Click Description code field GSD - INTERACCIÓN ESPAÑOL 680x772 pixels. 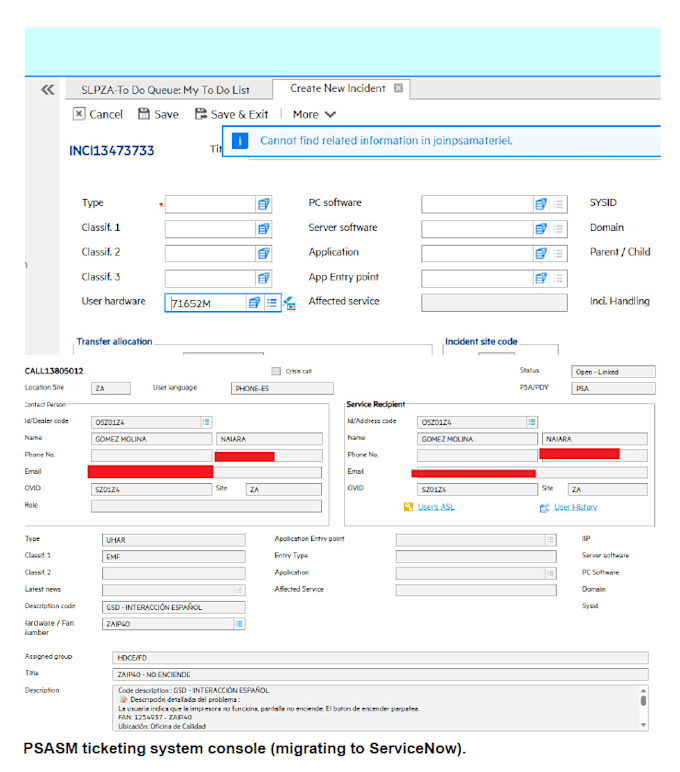(174, 607)
